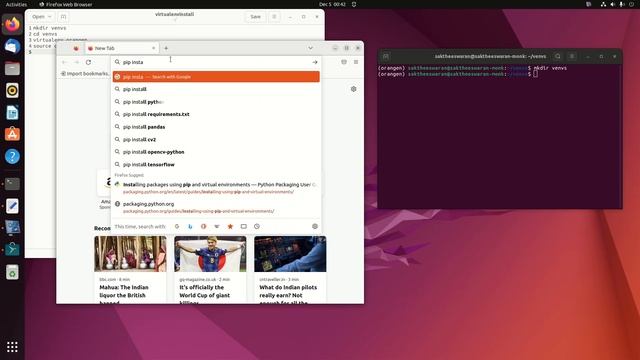Click Save in the text editor
640x360 pixels.
click(x=256, y=17)
